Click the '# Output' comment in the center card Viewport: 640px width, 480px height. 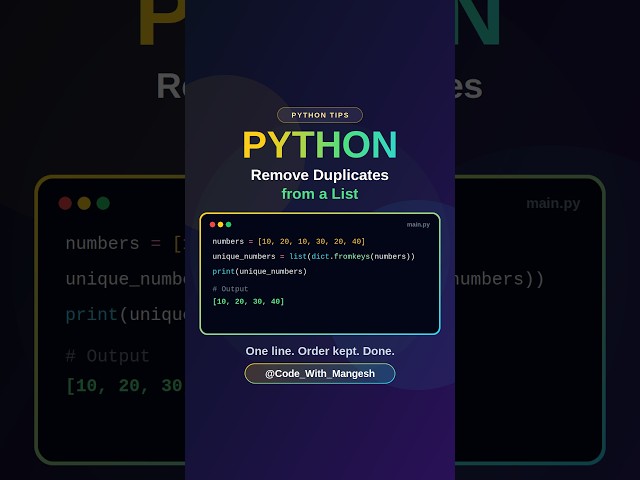click(230, 289)
